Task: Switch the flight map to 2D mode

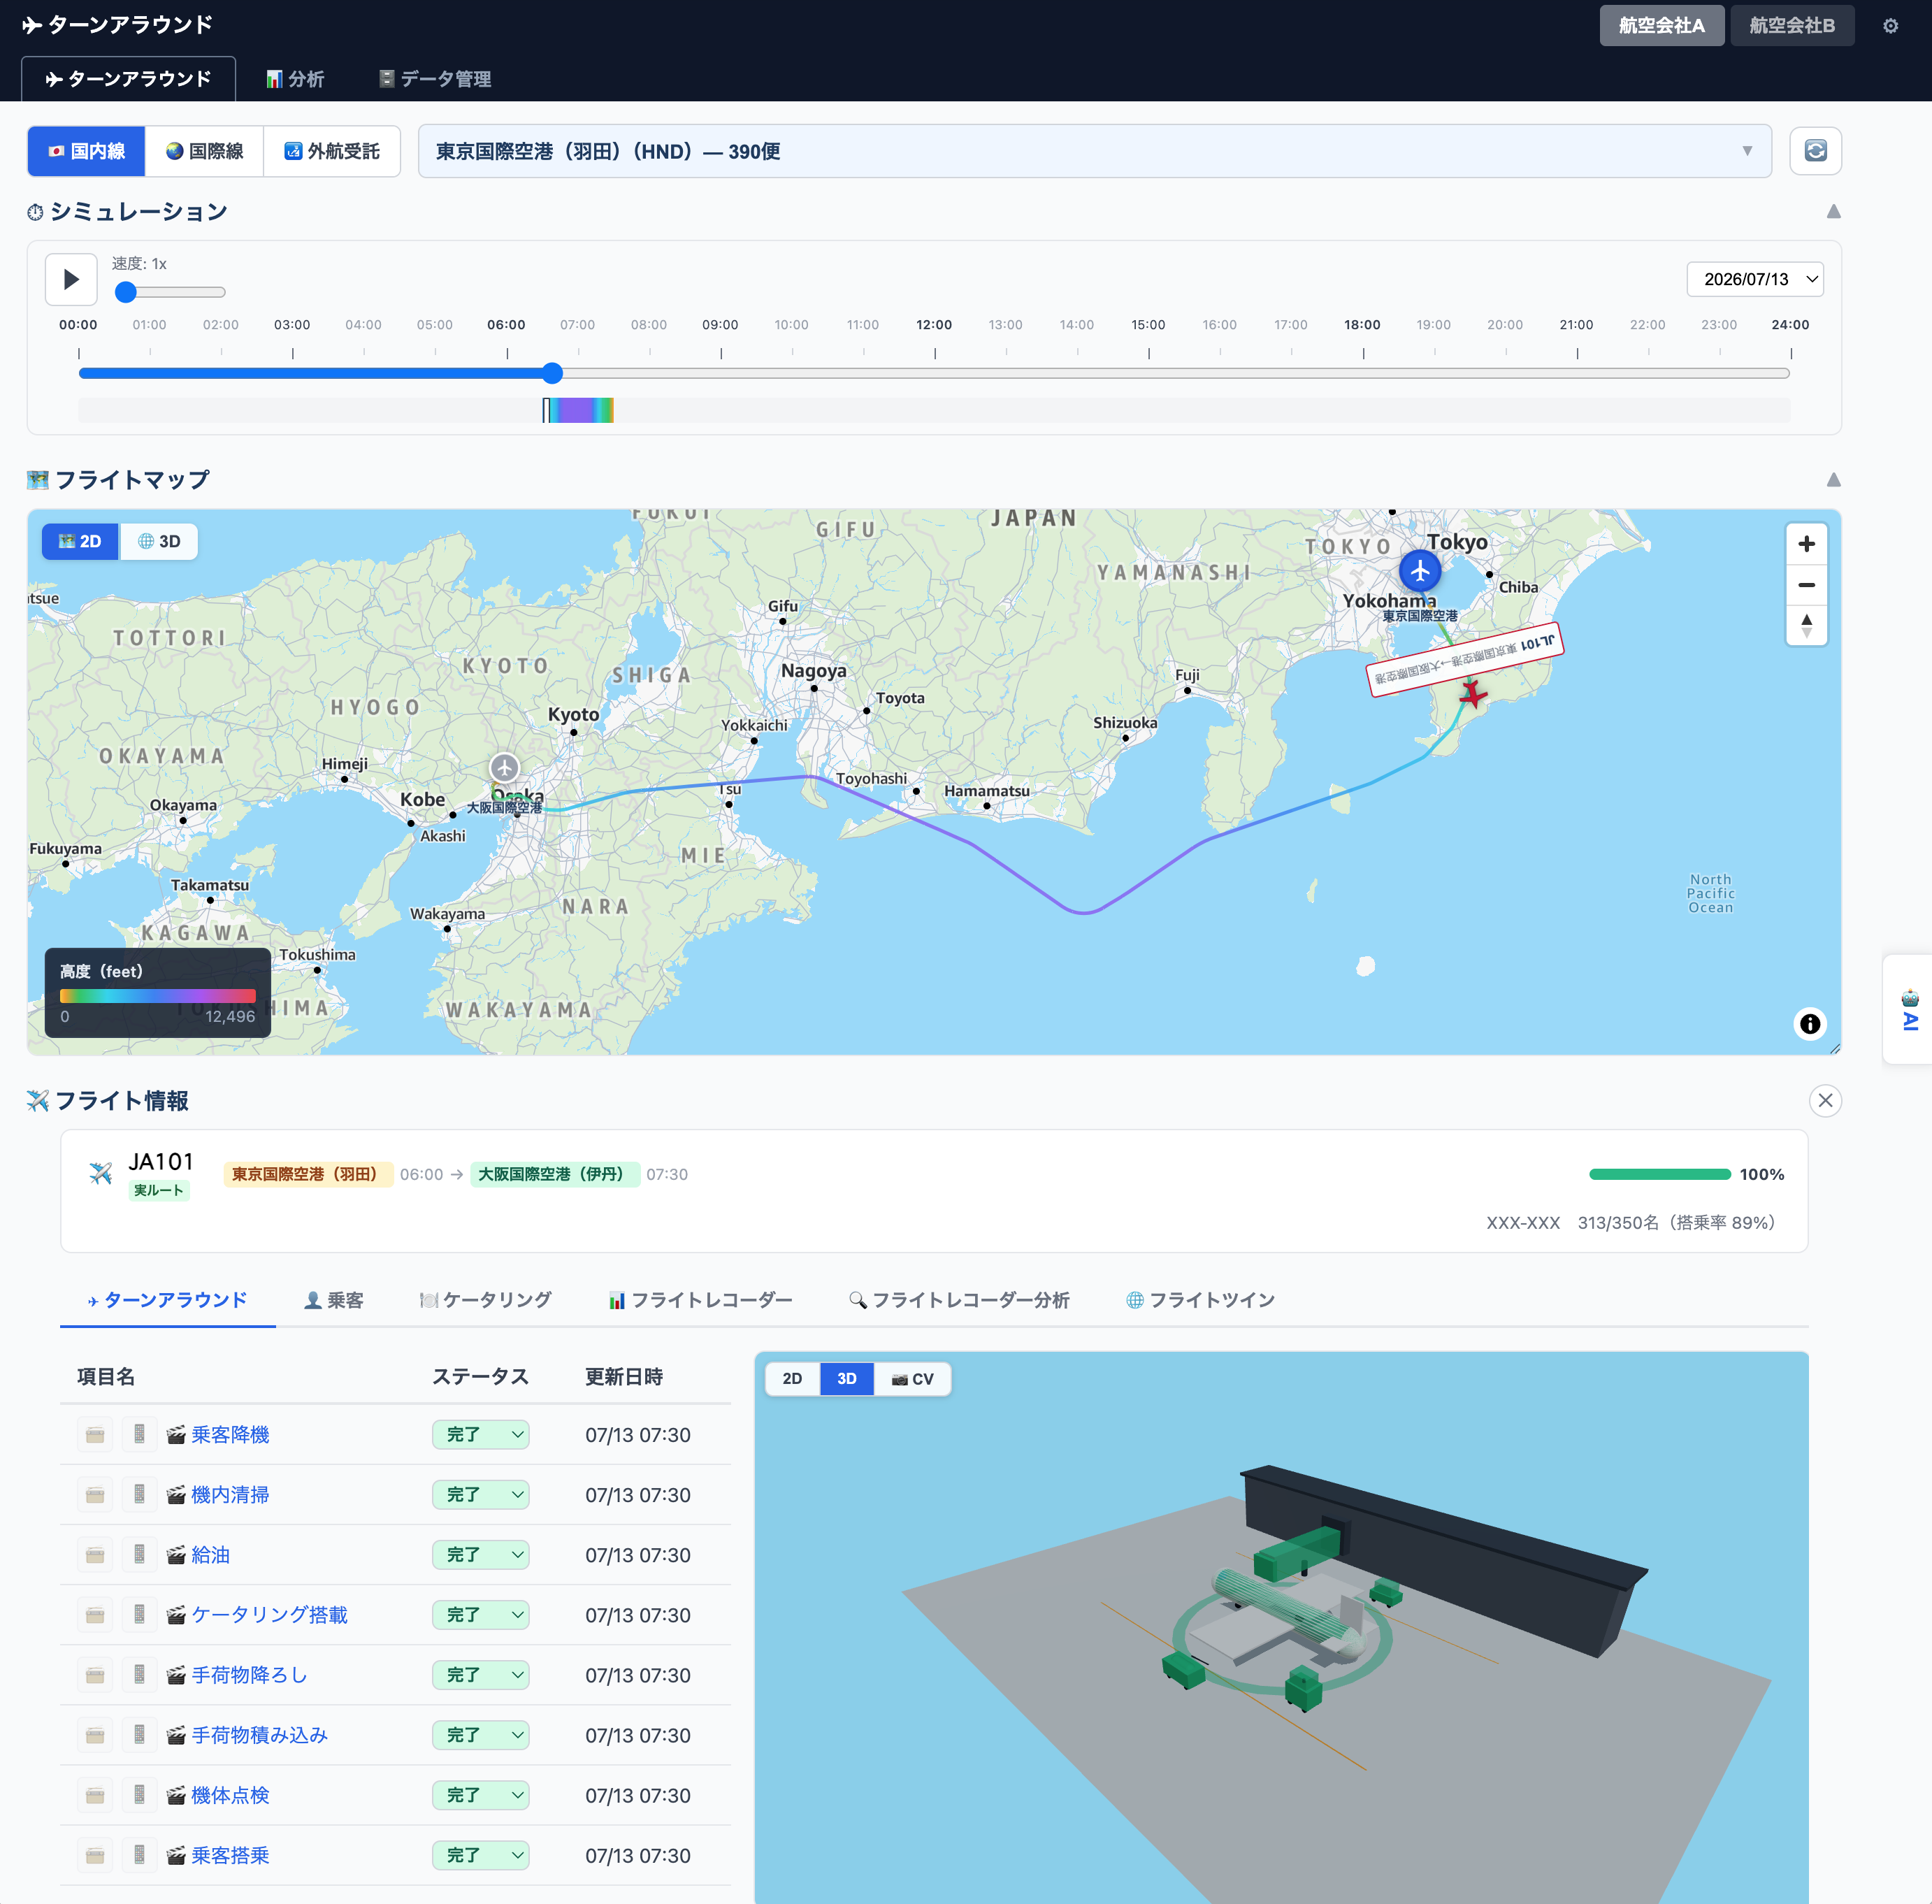Action: 80,541
